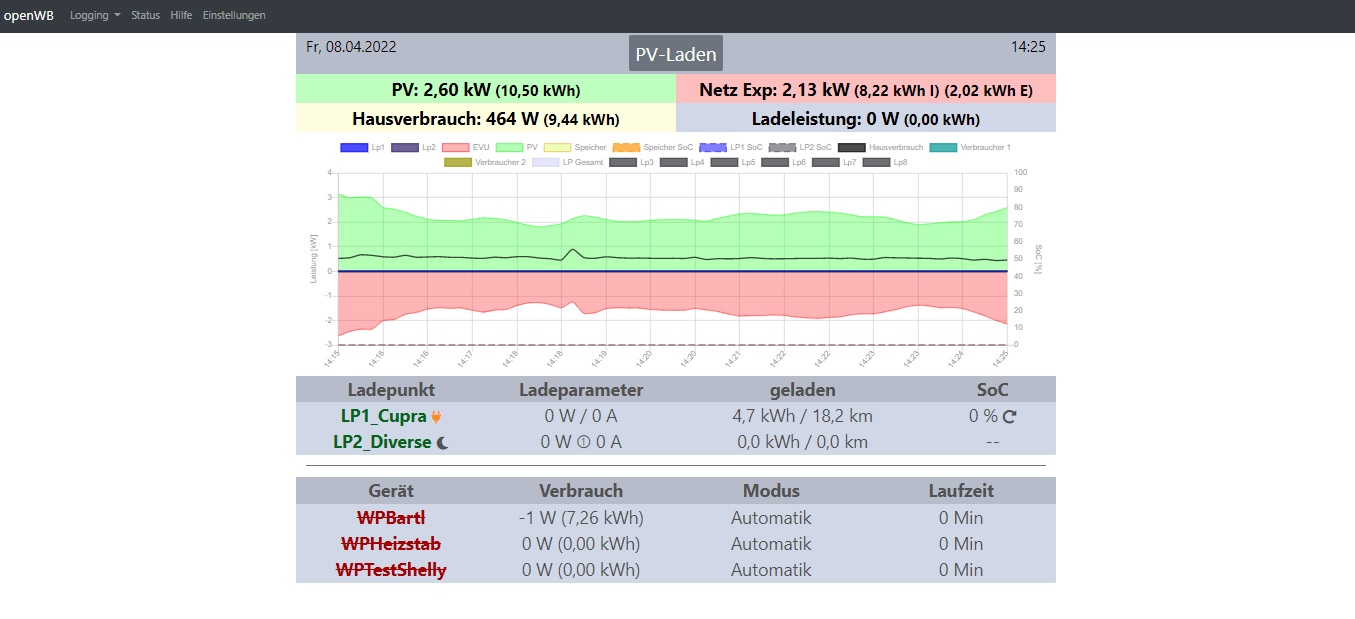Image resolution: width=1355 pixels, height=619 pixels.
Task: Toggle device WPHeizstab
Action: click(x=391, y=544)
